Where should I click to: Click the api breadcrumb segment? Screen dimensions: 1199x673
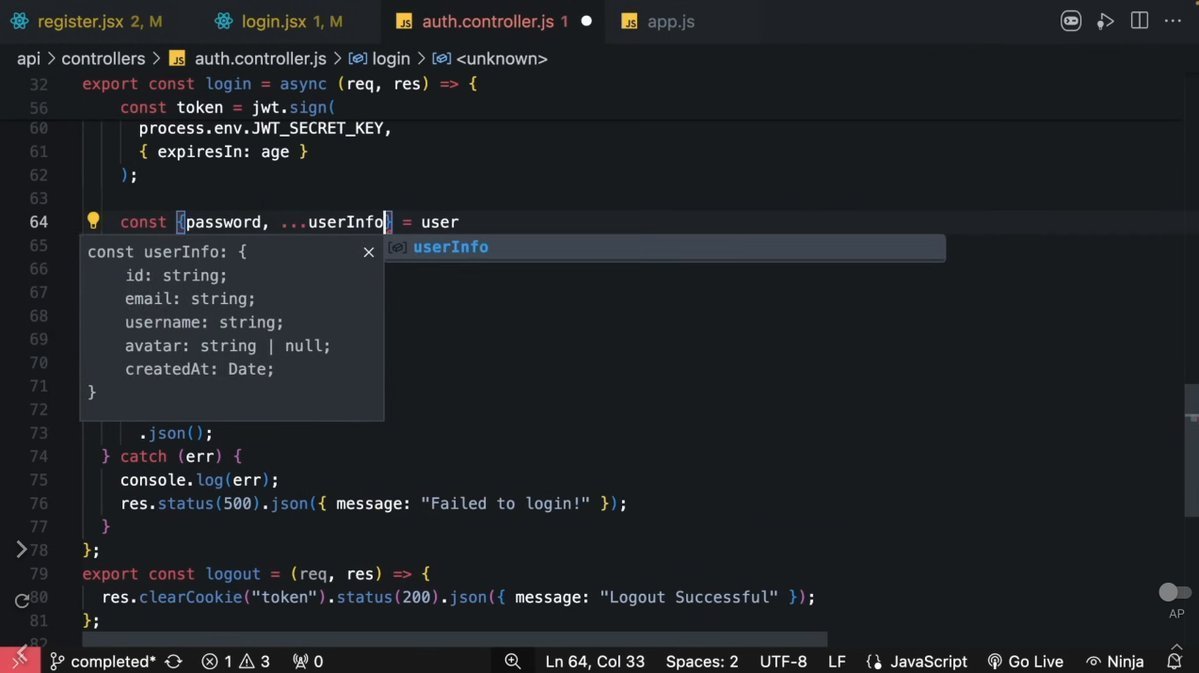coord(28,59)
